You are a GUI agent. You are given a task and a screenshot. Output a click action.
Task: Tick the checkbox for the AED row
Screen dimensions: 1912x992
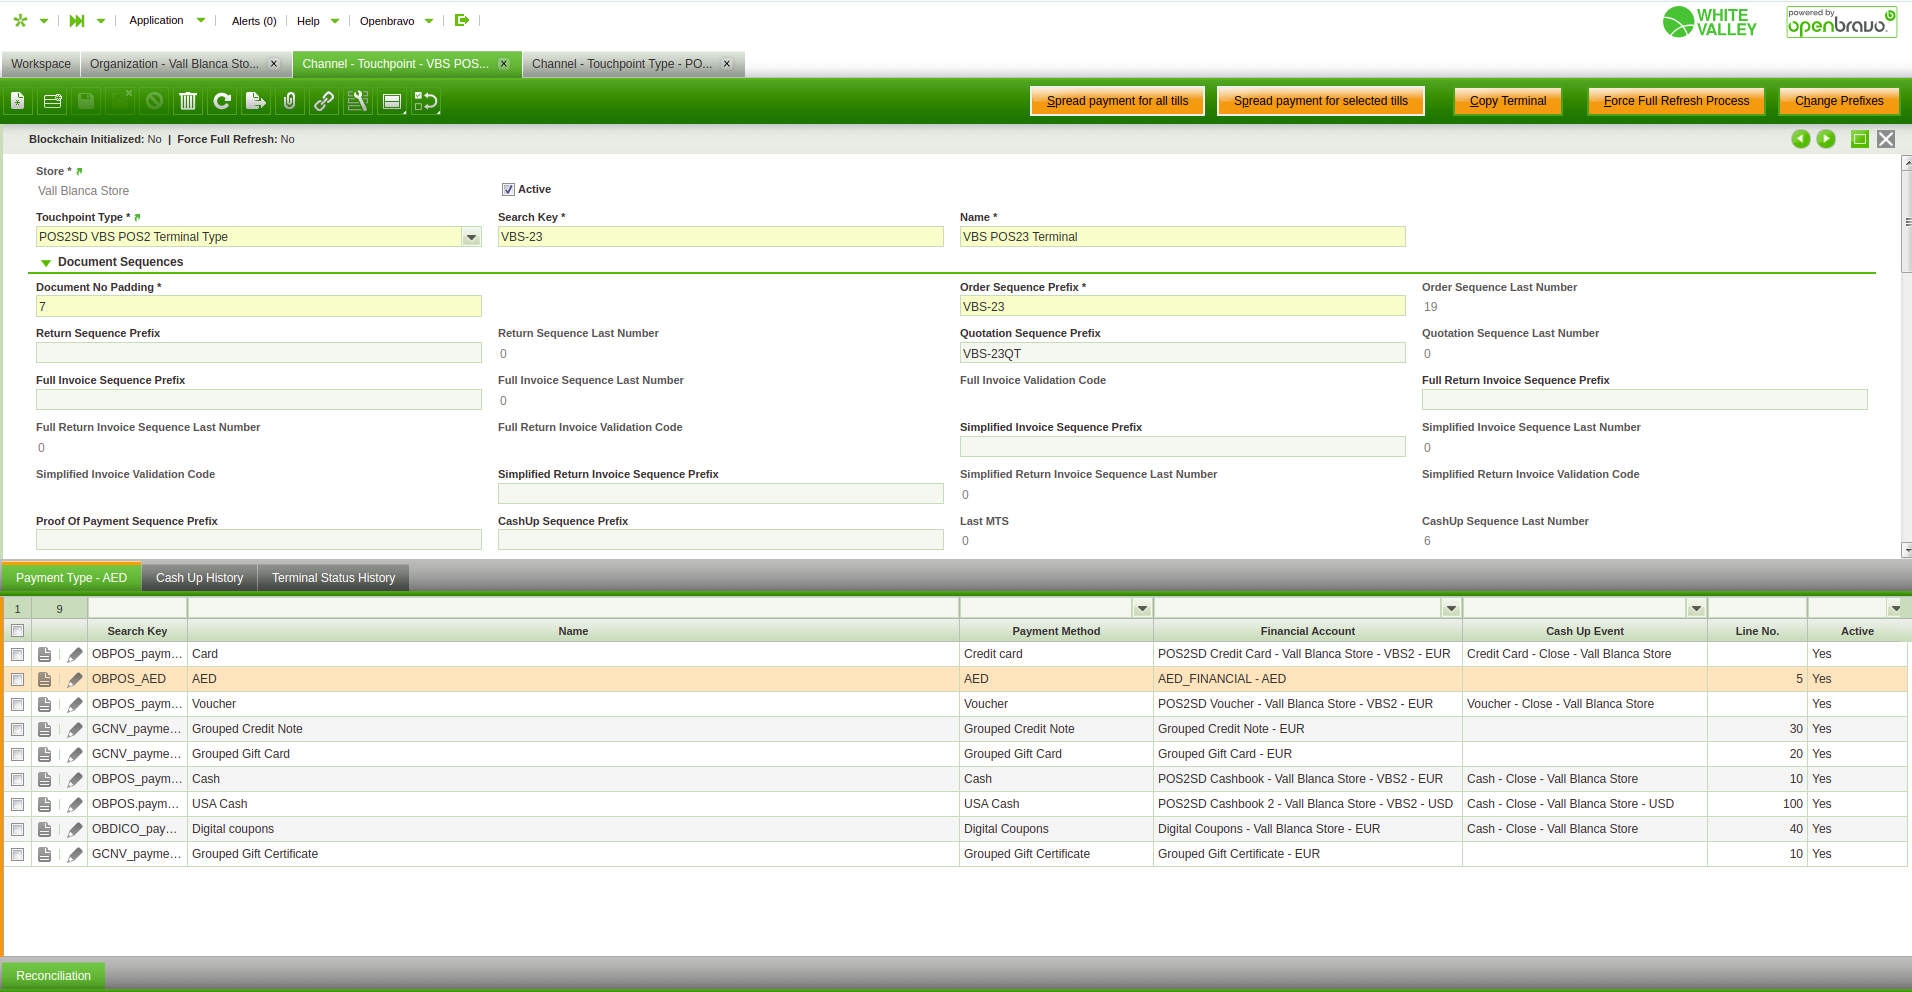(x=18, y=680)
